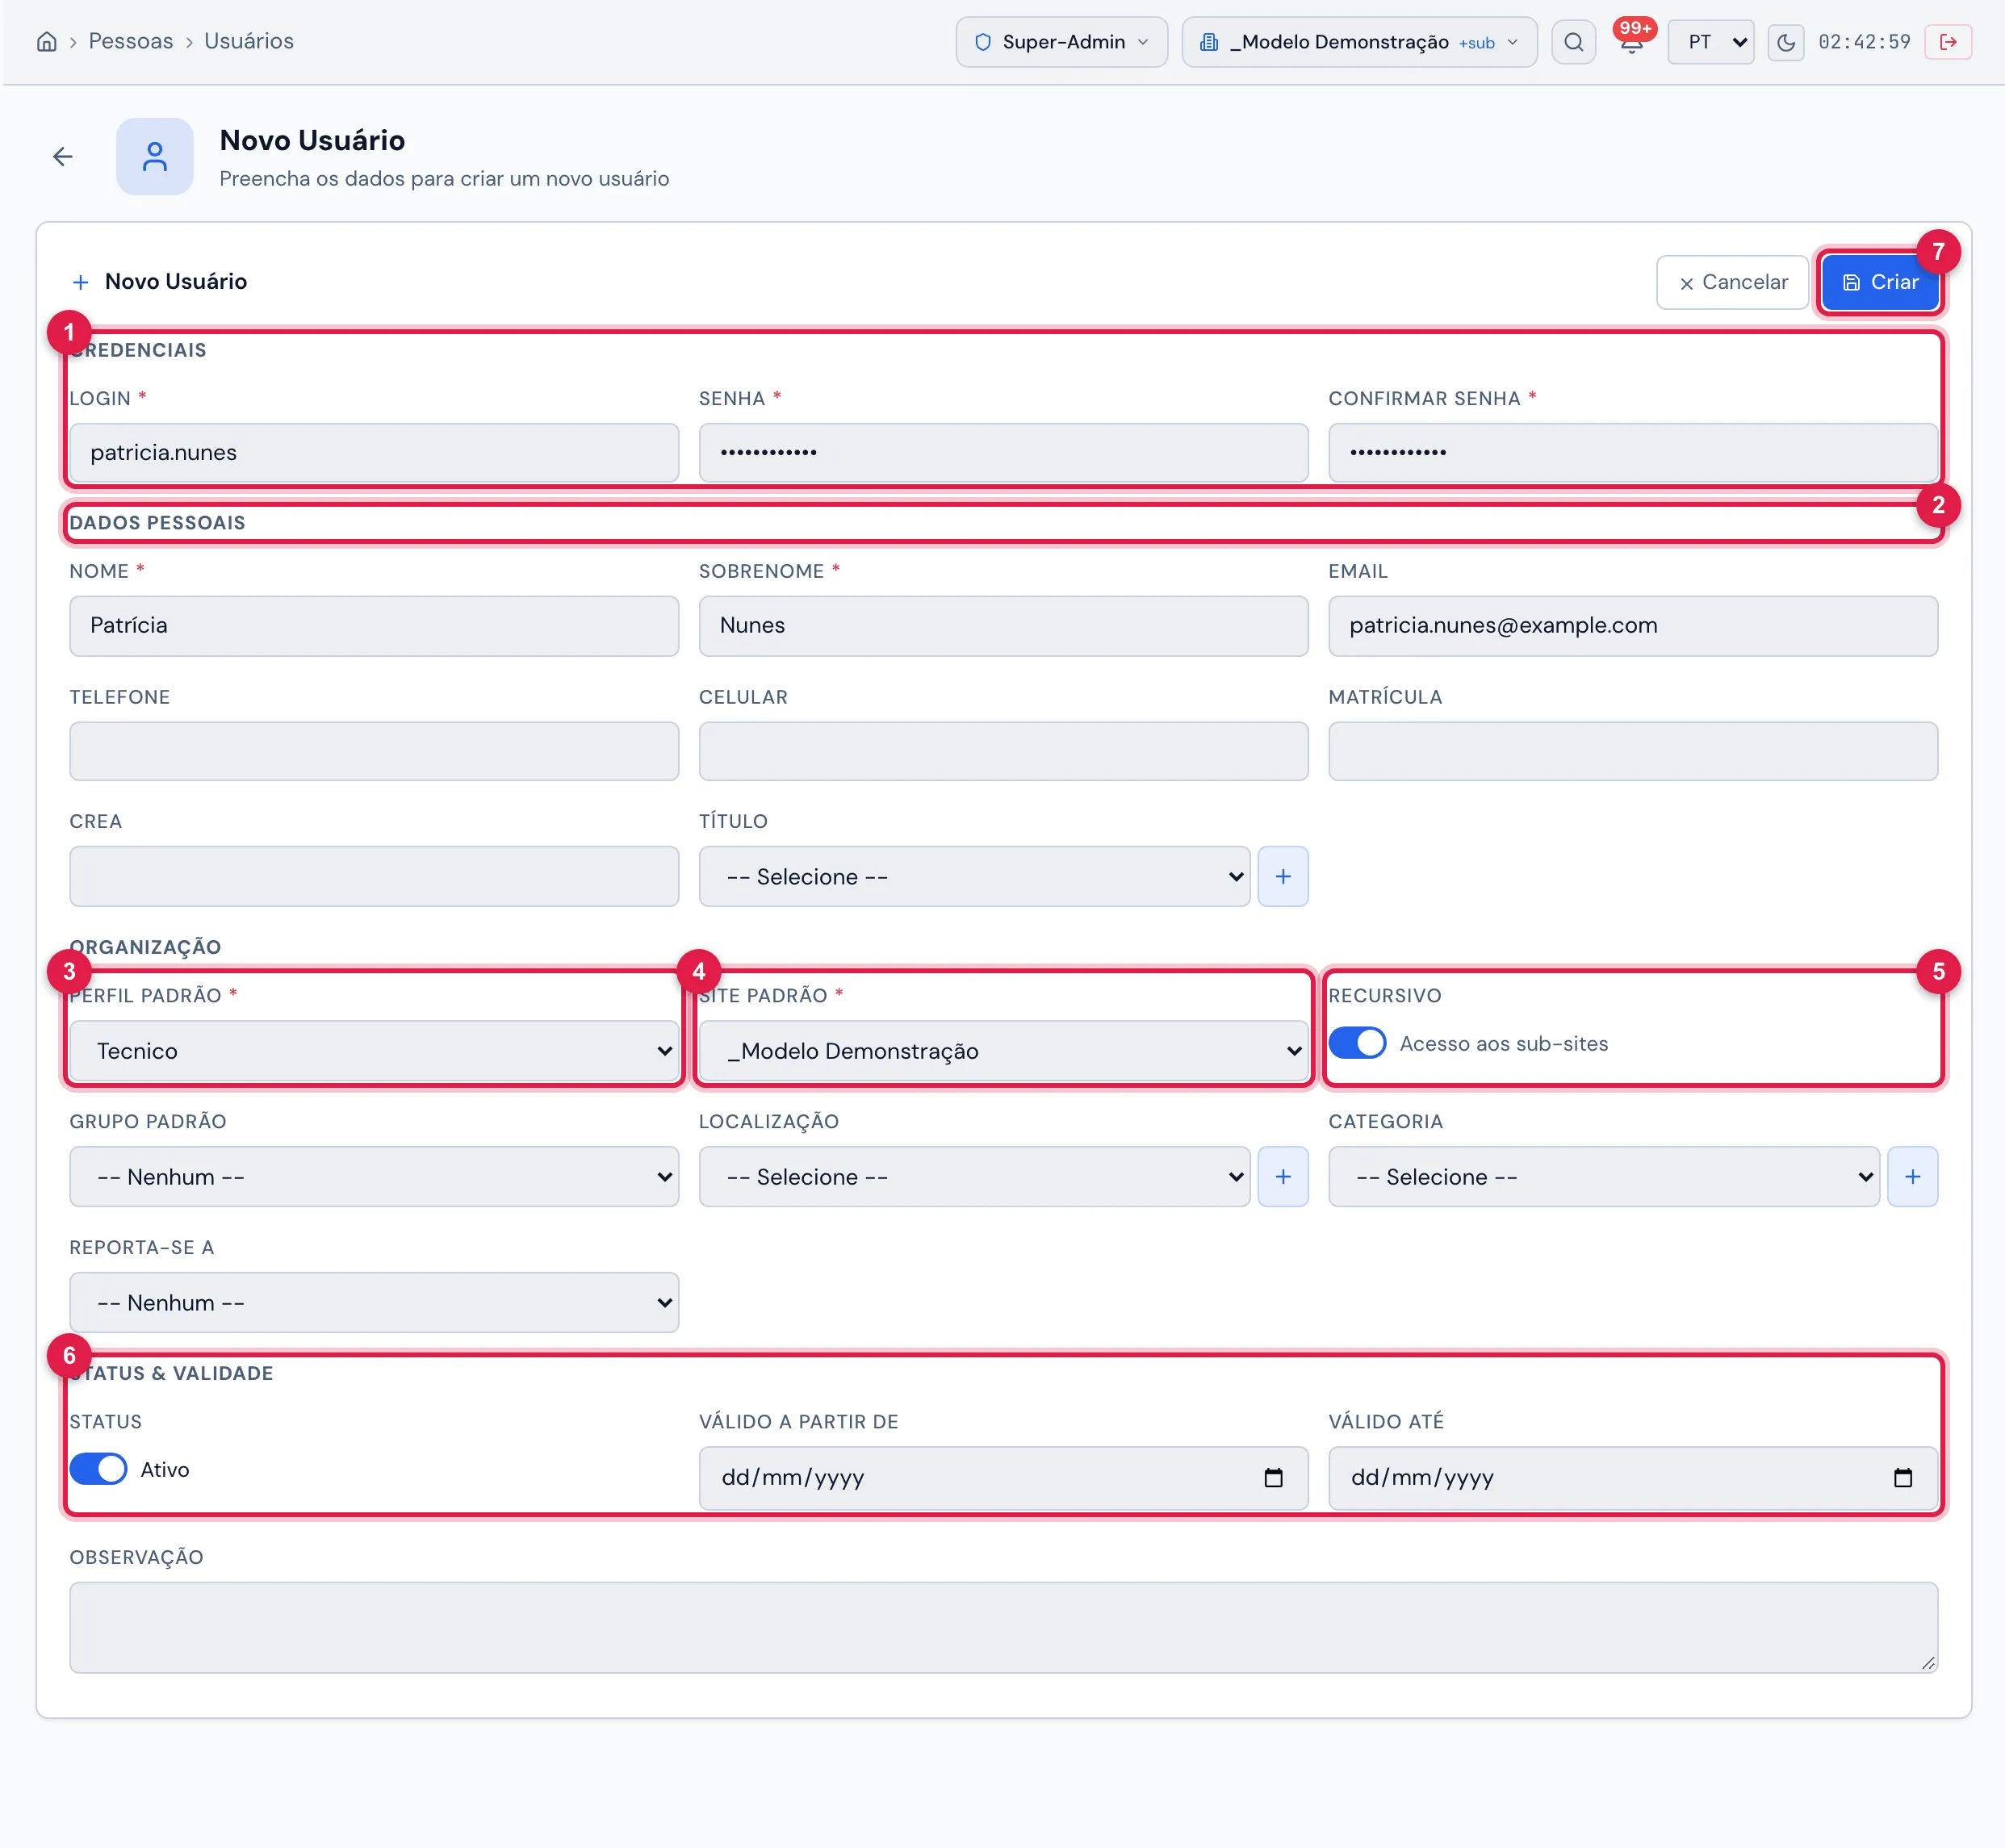Click Usuários in the breadcrumb
Image resolution: width=2005 pixels, height=1848 pixels.
[x=249, y=42]
